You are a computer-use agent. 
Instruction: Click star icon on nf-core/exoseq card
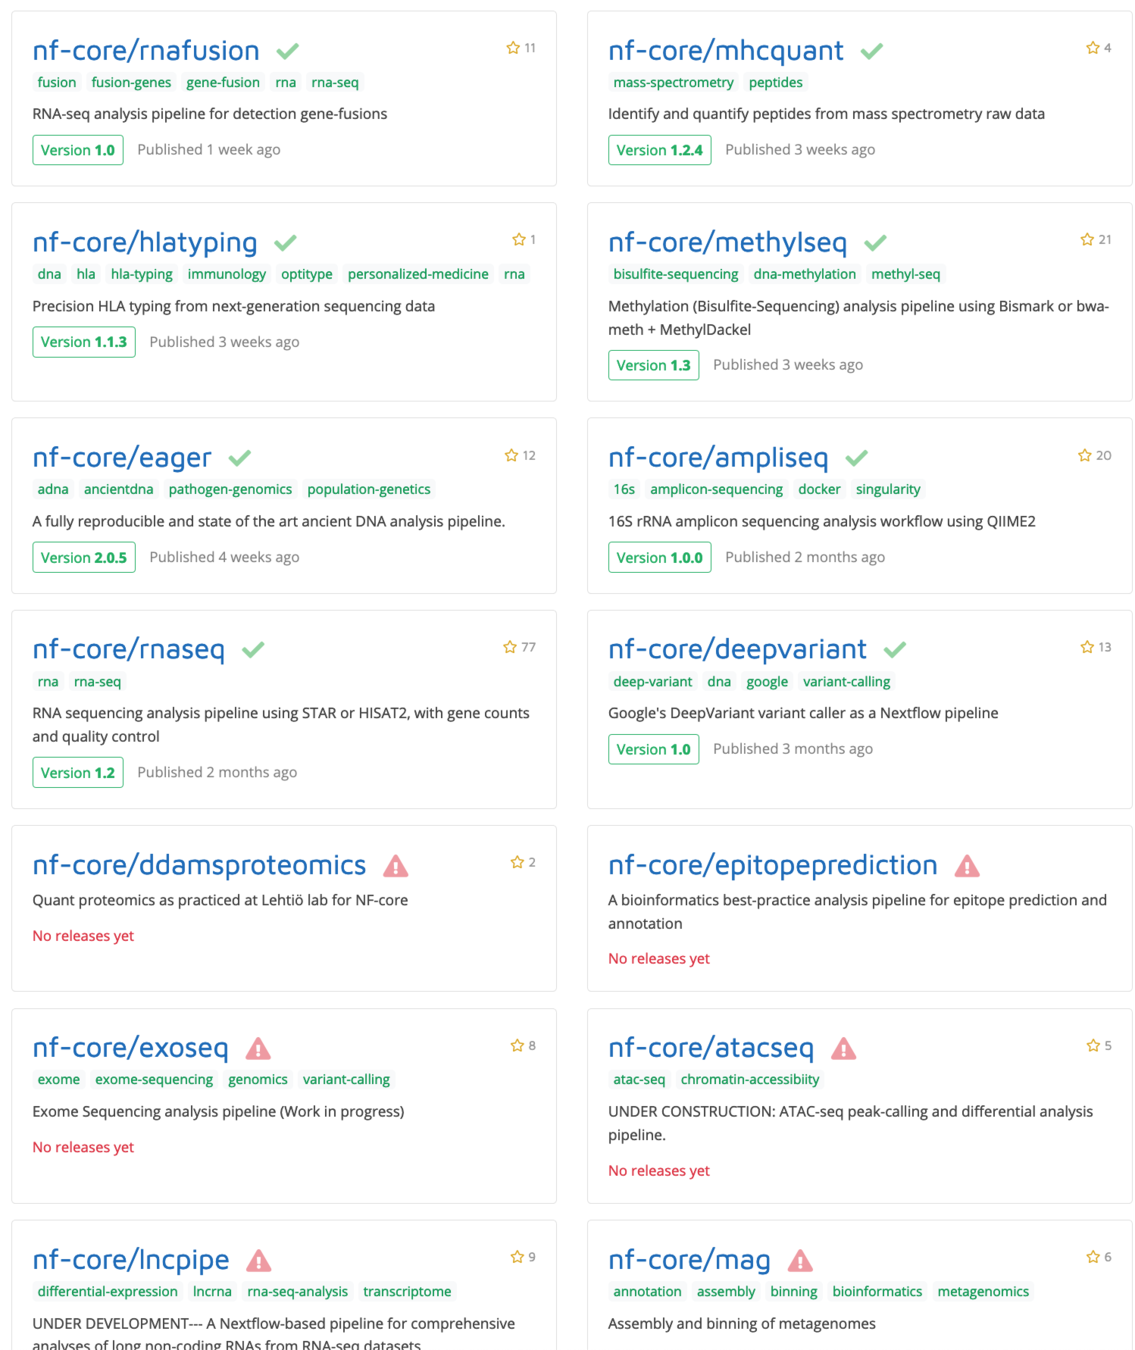pyautogui.click(x=518, y=1046)
